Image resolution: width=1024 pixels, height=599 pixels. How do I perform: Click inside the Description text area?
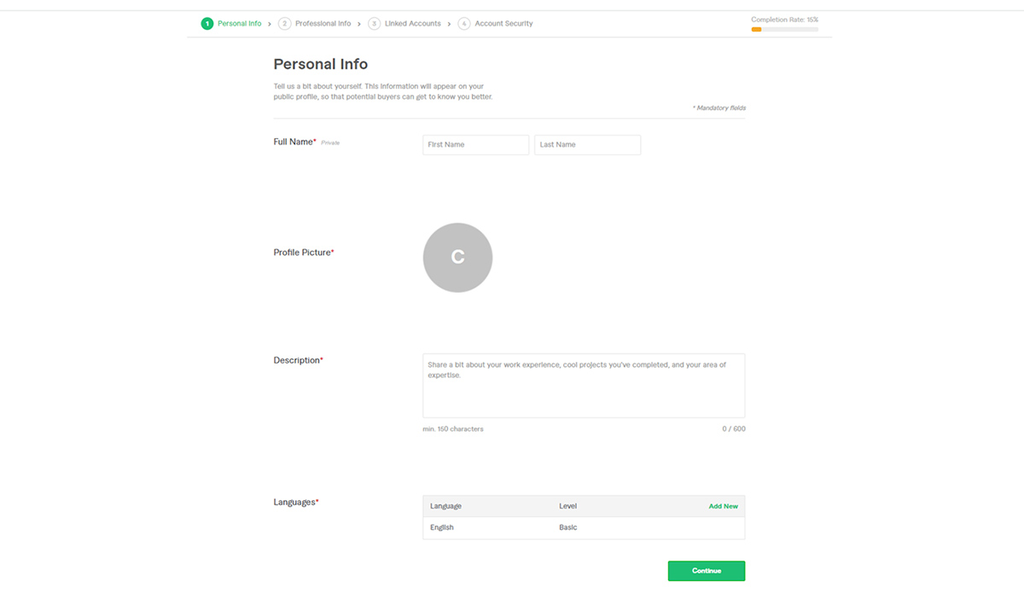583,385
